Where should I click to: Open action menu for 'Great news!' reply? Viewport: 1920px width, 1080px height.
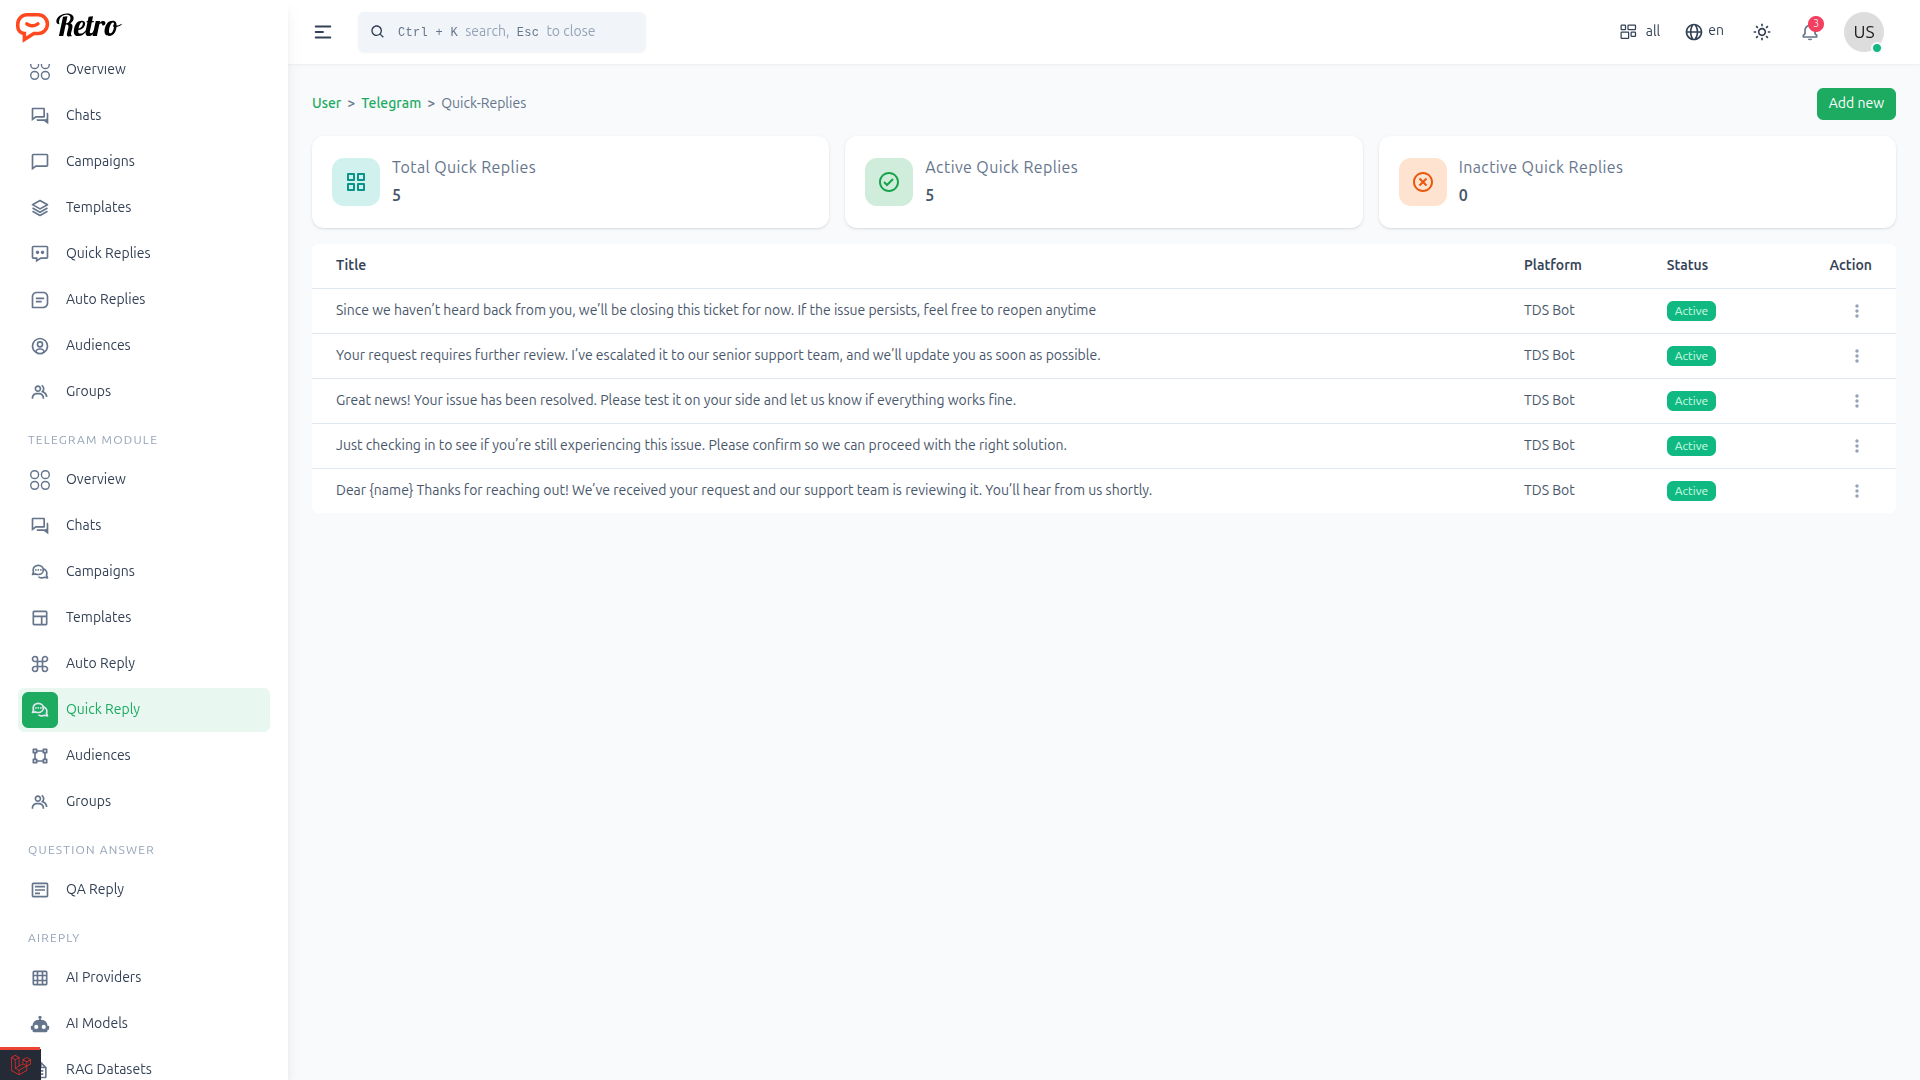[x=1856, y=401]
